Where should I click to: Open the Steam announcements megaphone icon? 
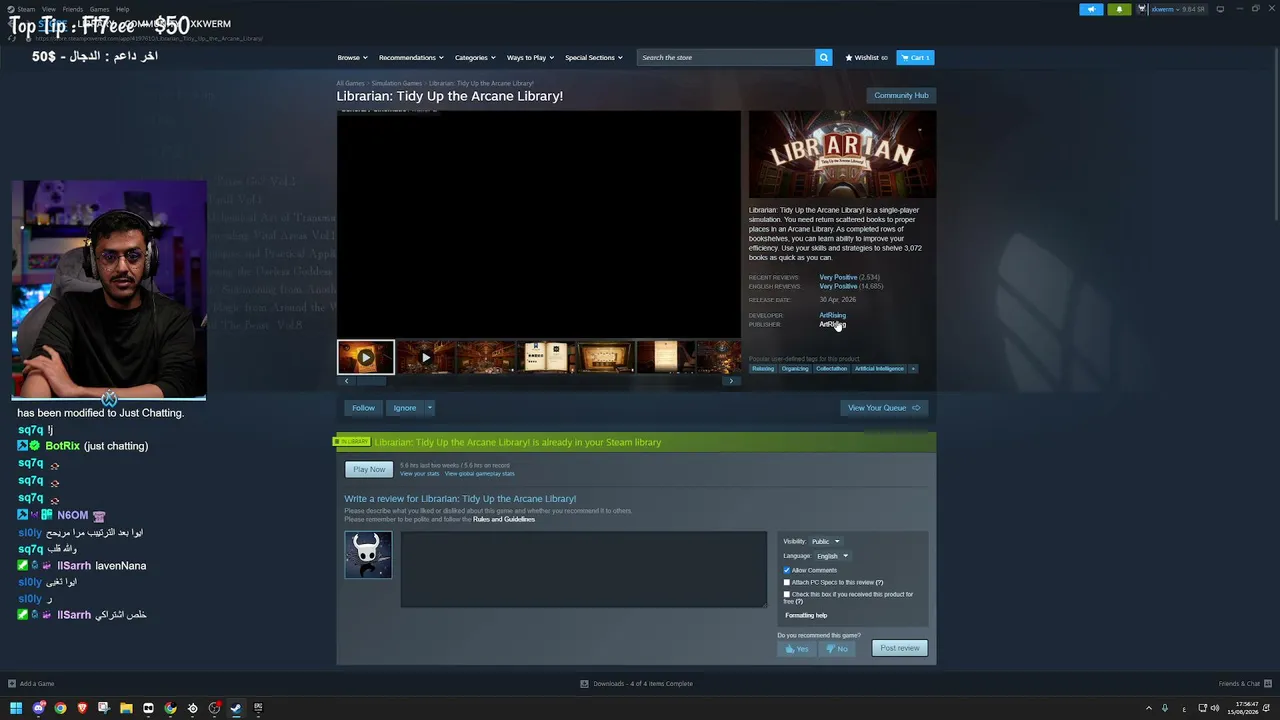[1091, 9]
